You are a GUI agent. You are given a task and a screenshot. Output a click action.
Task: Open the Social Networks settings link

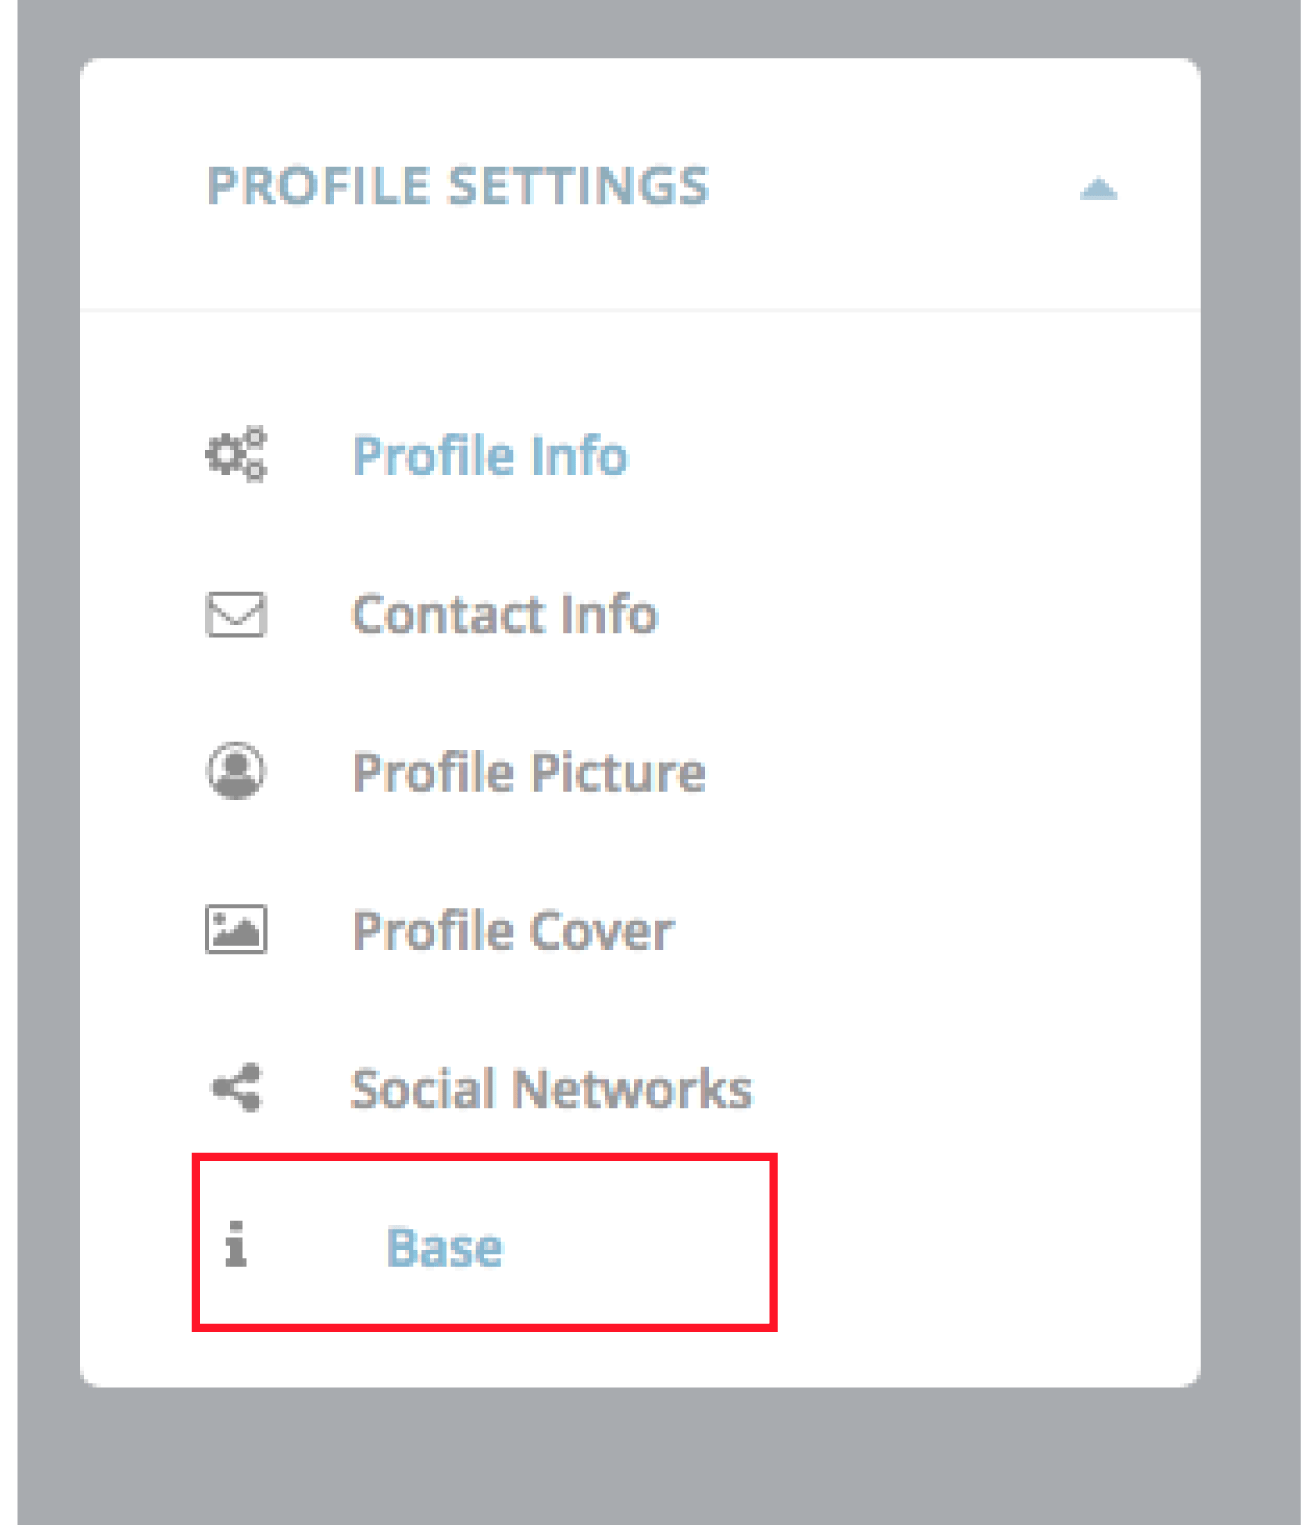click(551, 1089)
